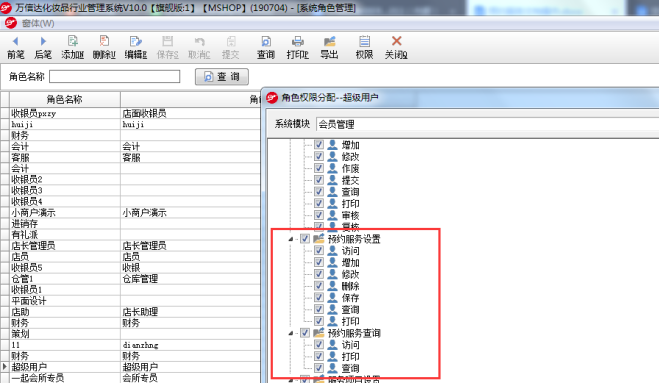The height and width of the screenshot is (383, 659).
Task: Open the 窗体(W) menu
Action: (x=38, y=24)
